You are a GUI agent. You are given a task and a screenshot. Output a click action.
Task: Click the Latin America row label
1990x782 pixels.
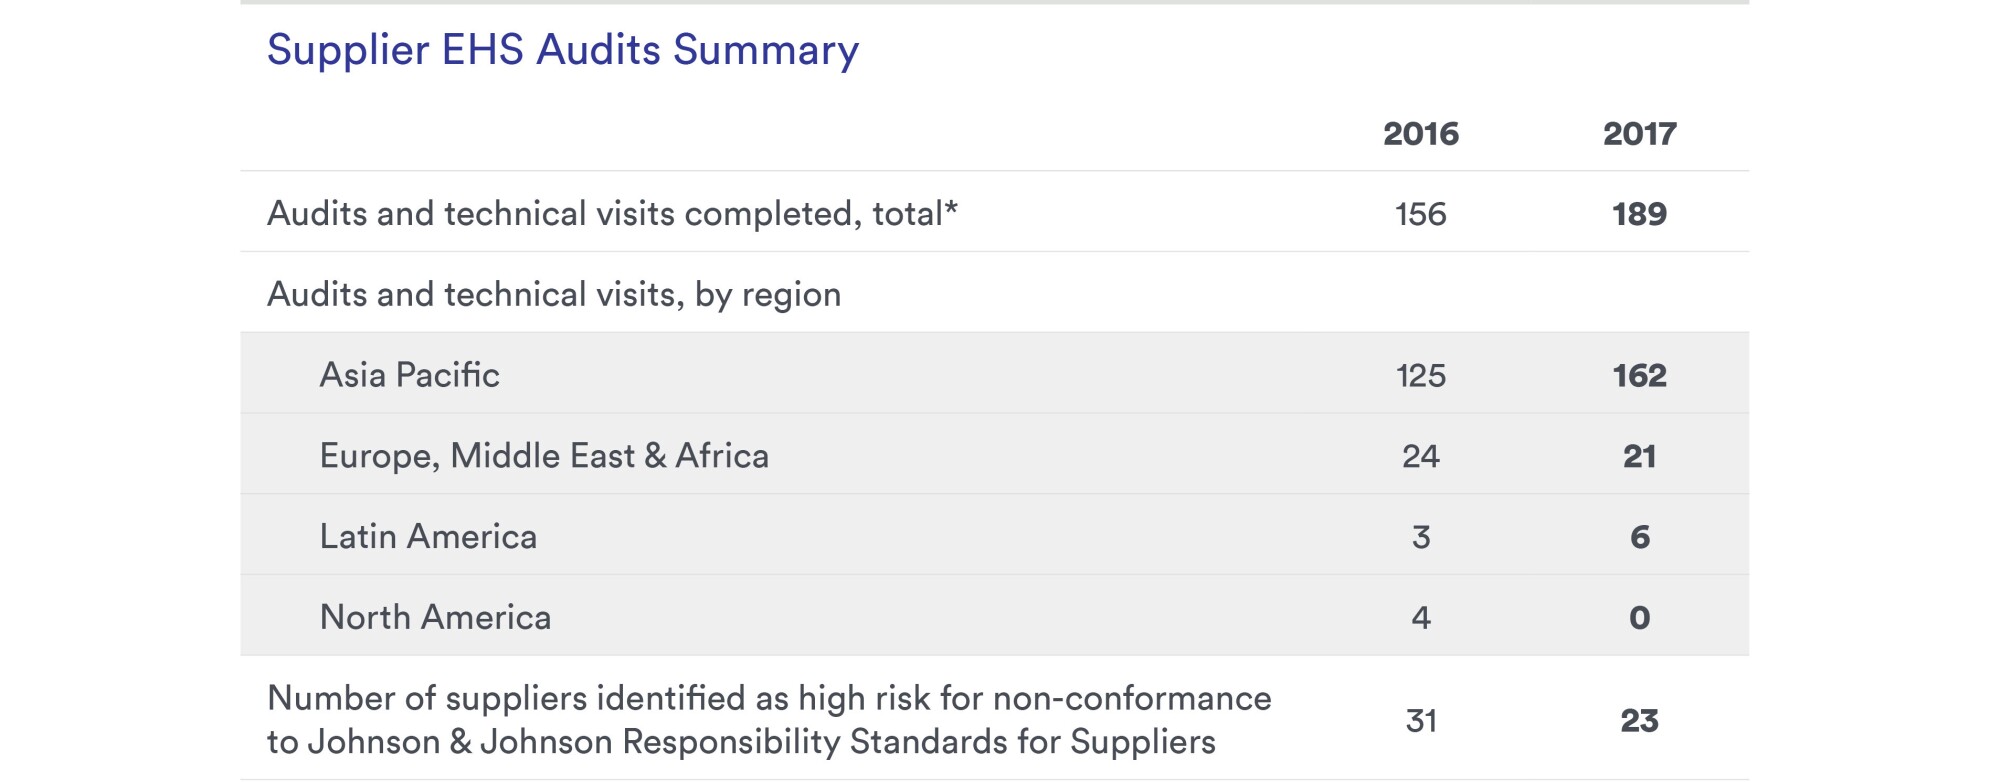click(428, 537)
